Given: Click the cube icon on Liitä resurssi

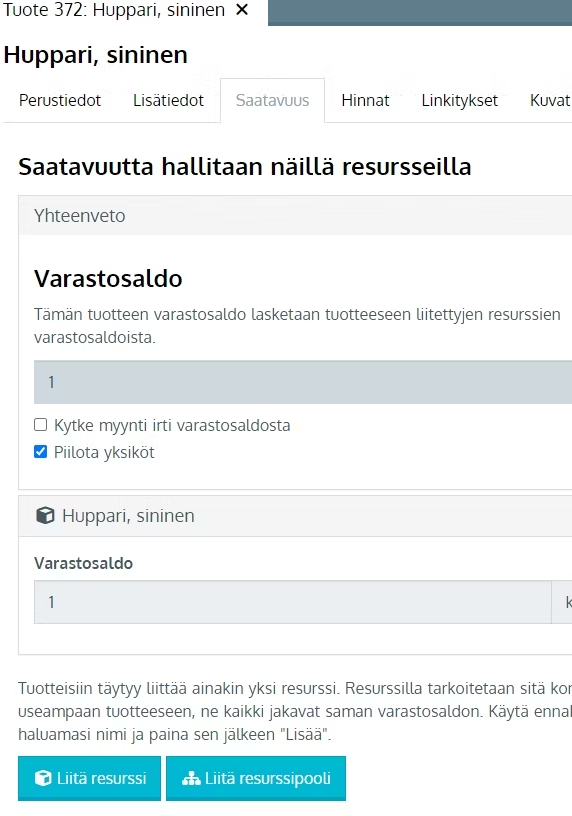Looking at the screenshot, I should [x=43, y=778].
